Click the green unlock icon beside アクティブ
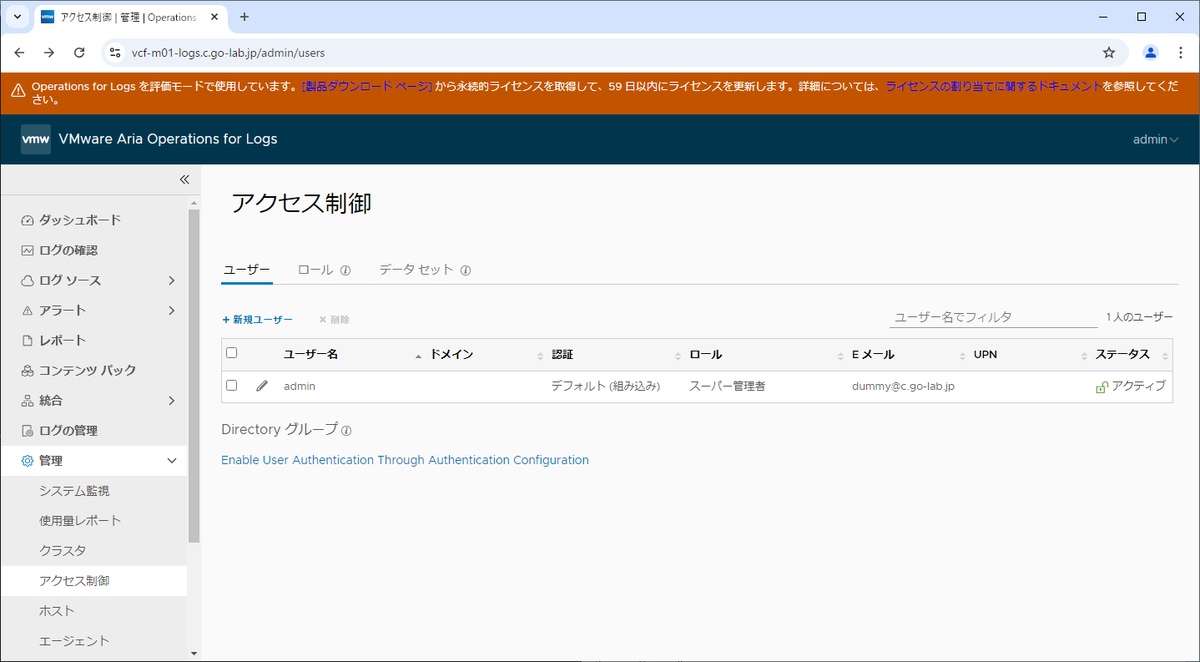Image resolution: width=1200 pixels, height=662 pixels. (x=1102, y=386)
